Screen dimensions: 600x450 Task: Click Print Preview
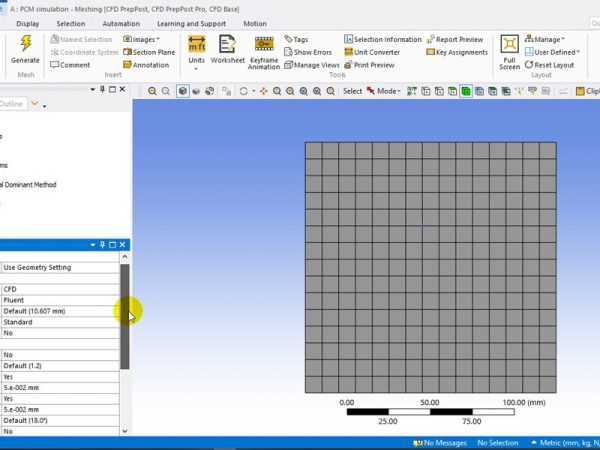click(369, 65)
